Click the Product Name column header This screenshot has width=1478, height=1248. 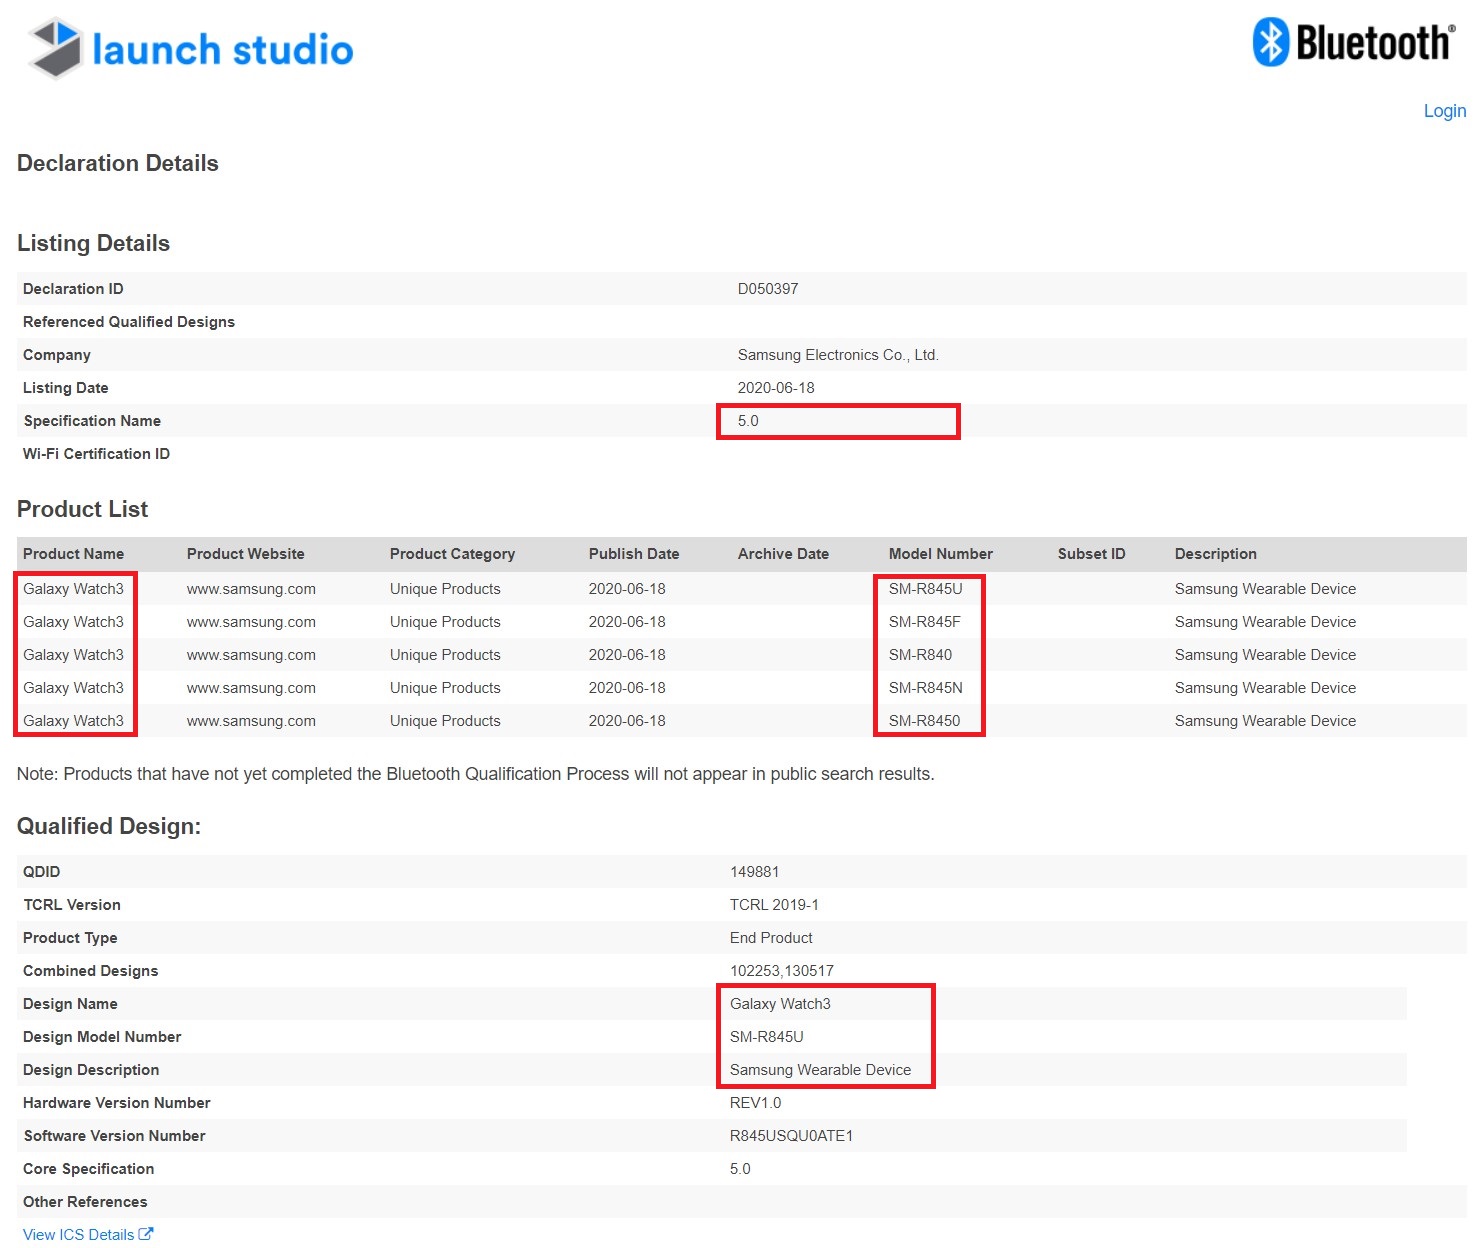pyautogui.click(x=73, y=554)
